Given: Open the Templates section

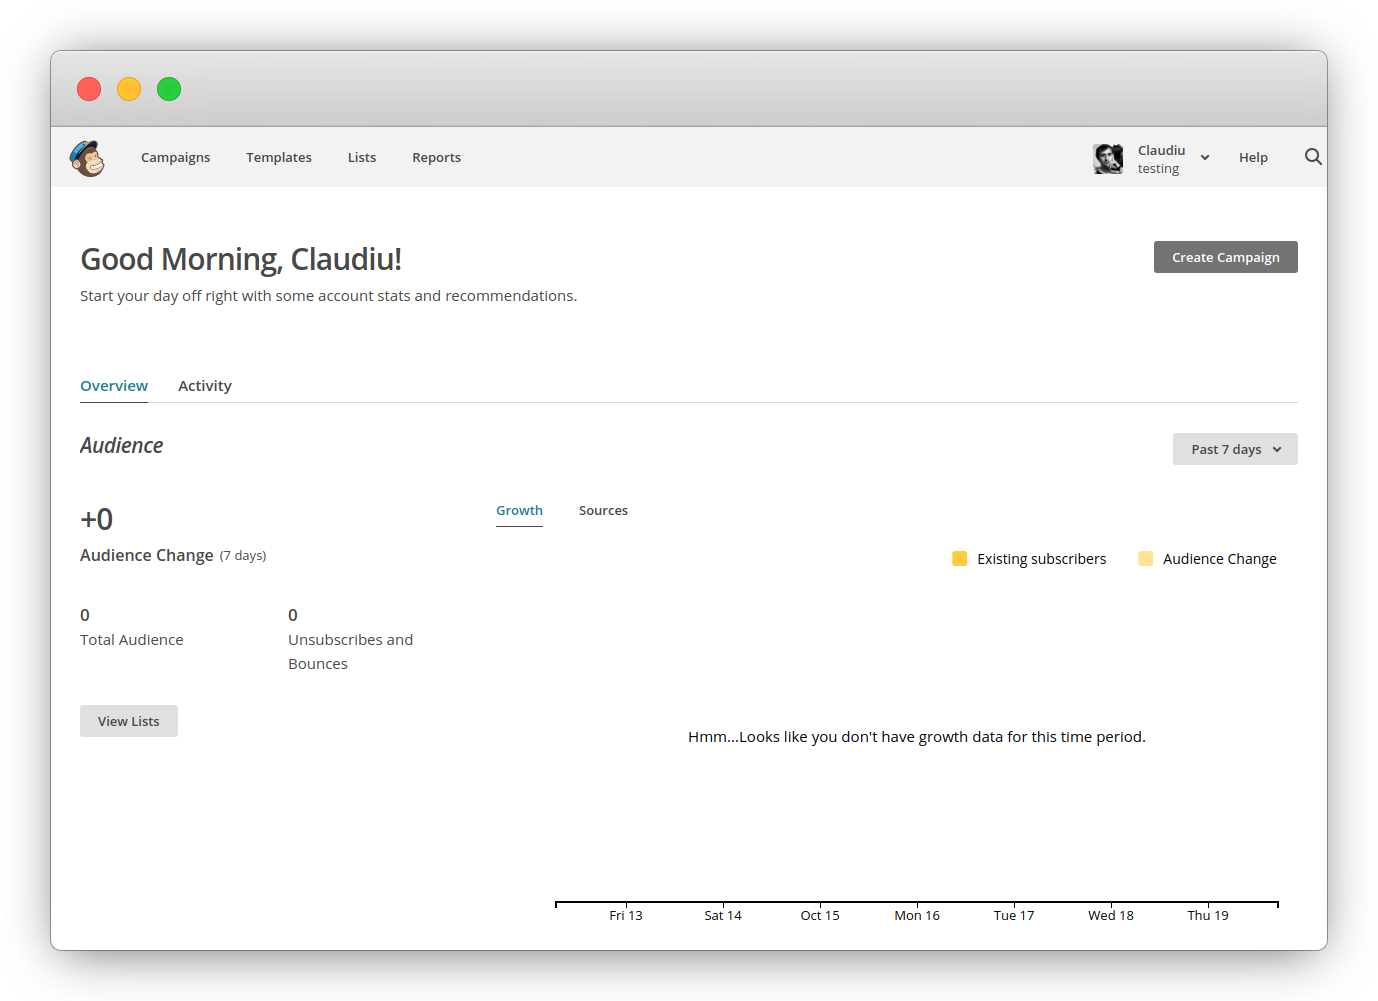Looking at the screenshot, I should [x=278, y=157].
